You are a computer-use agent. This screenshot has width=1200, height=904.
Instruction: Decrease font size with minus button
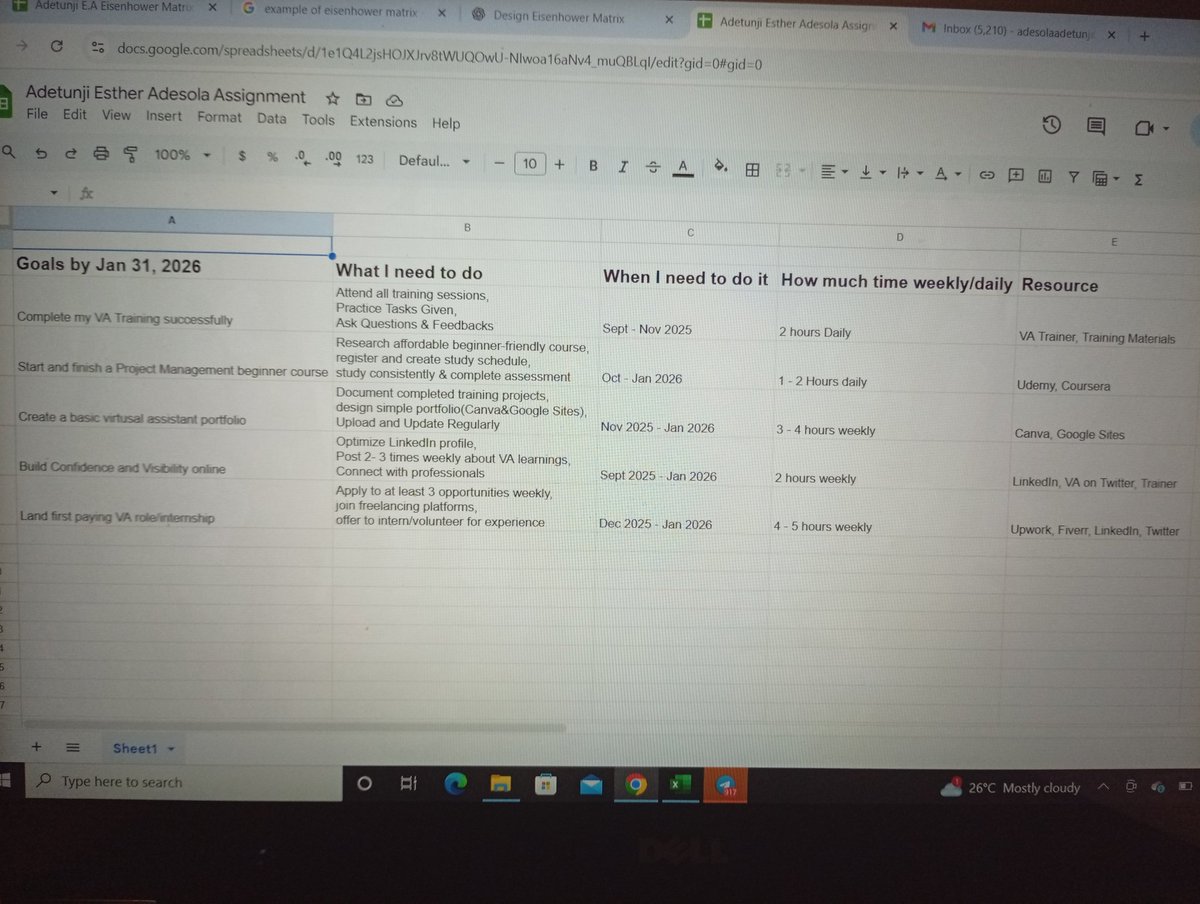[499, 163]
